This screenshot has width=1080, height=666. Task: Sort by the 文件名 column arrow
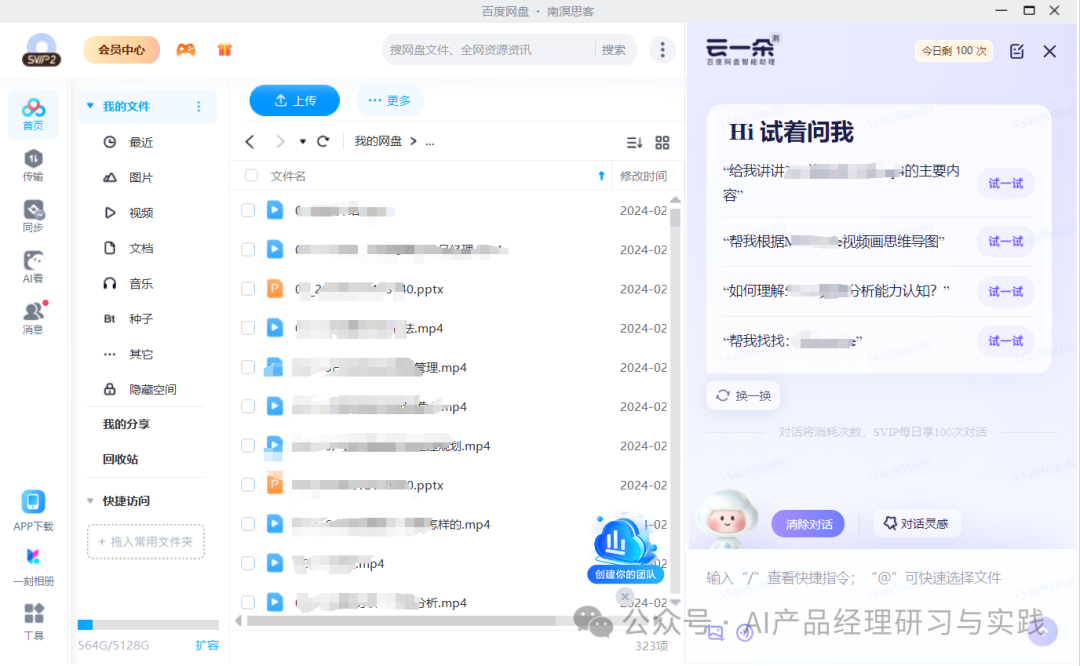click(x=601, y=176)
